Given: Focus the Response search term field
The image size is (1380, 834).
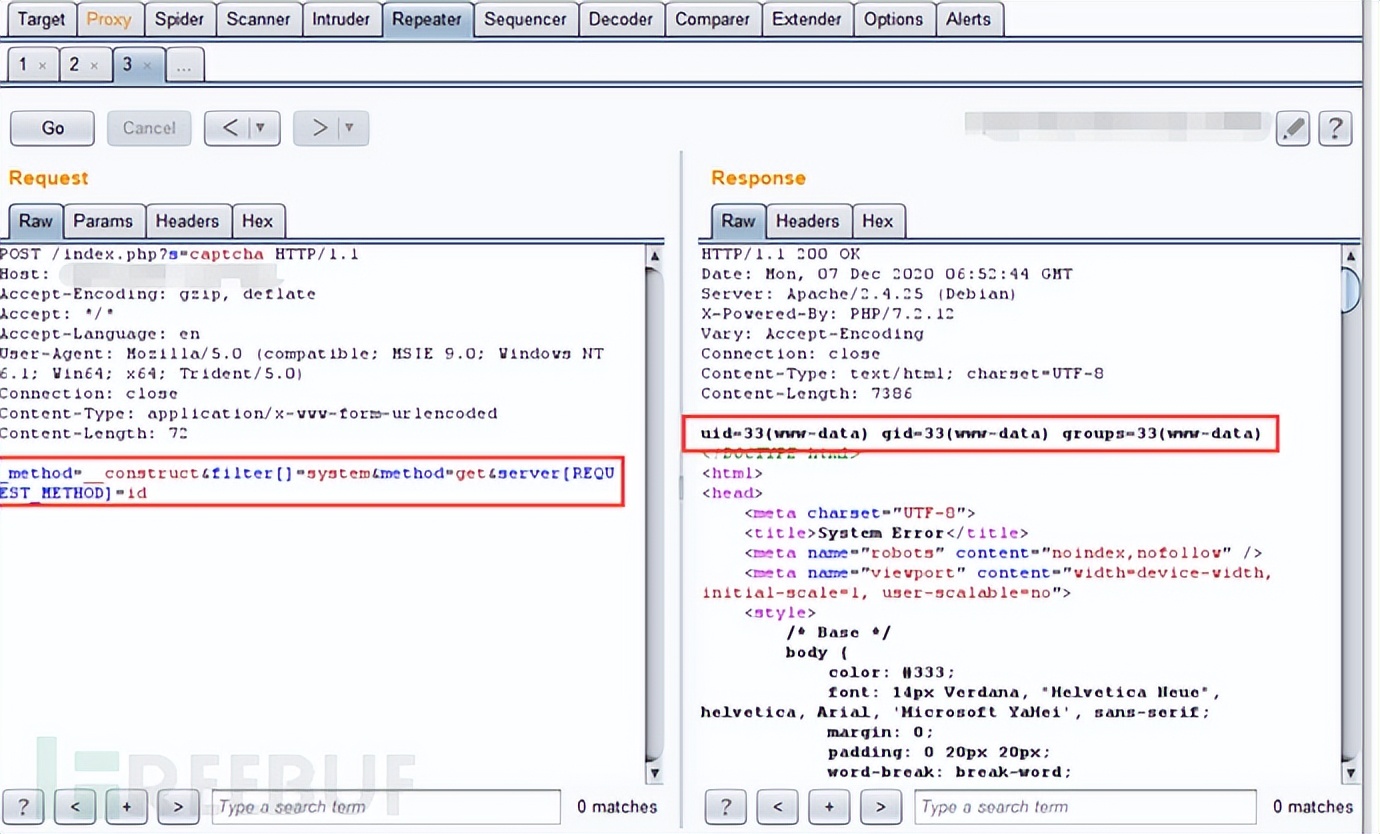Looking at the screenshot, I should [1086, 807].
